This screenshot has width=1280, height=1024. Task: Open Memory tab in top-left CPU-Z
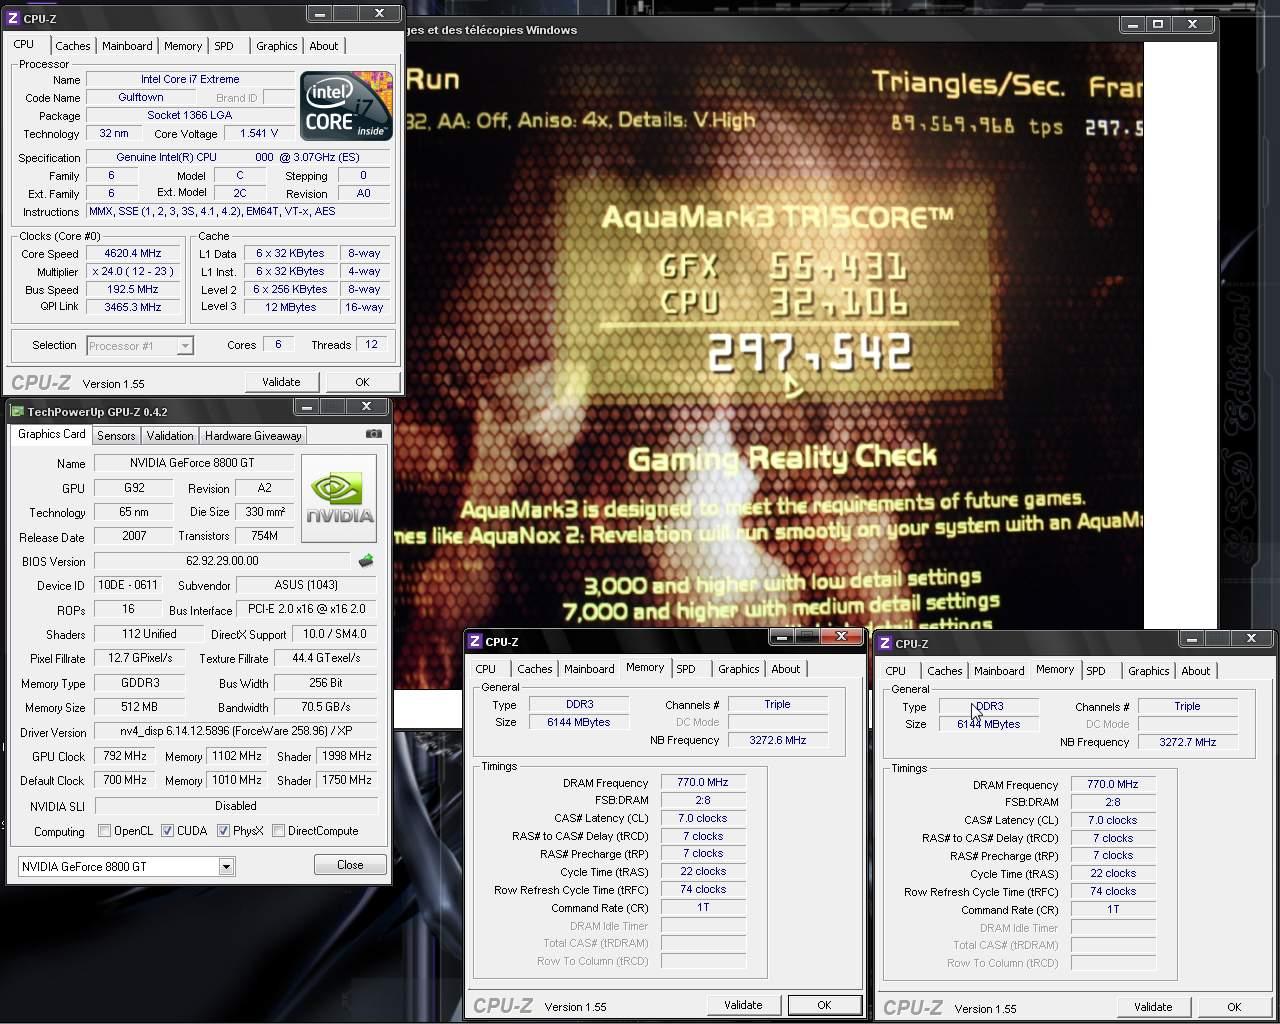pyautogui.click(x=183, y=46)
